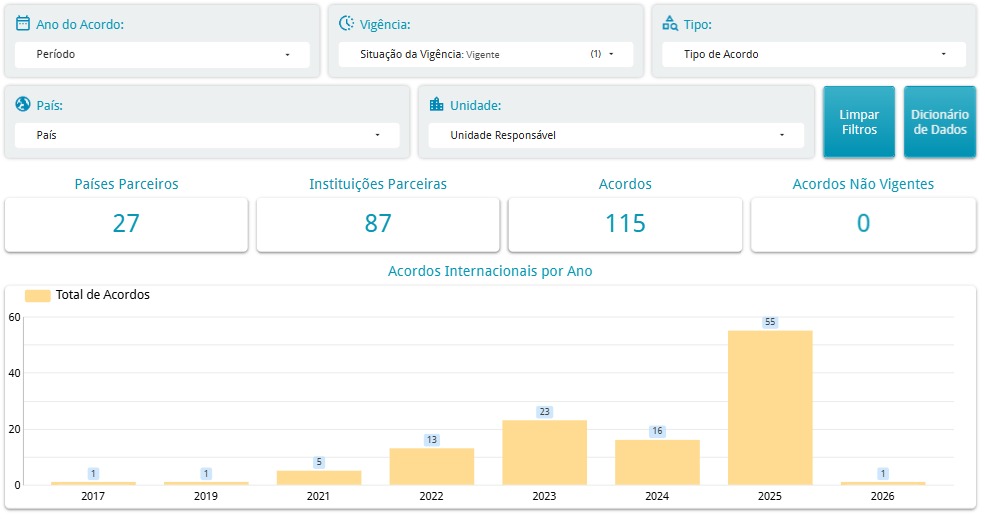The width and height of the screenshot is (985, 519).
Task: Click the globe icon beside País
Action: (23, 104)
